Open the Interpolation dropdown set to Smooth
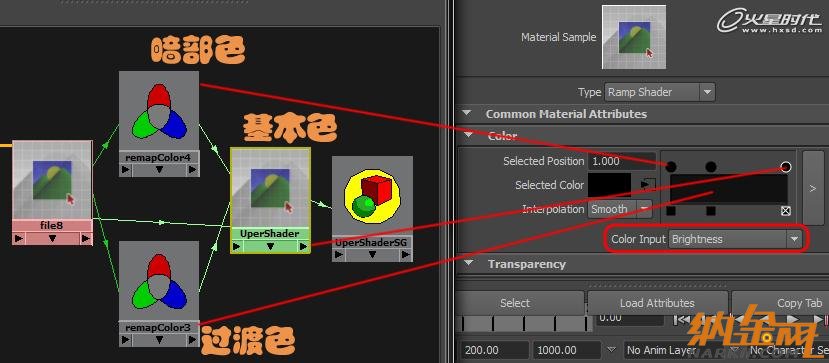 620,209
